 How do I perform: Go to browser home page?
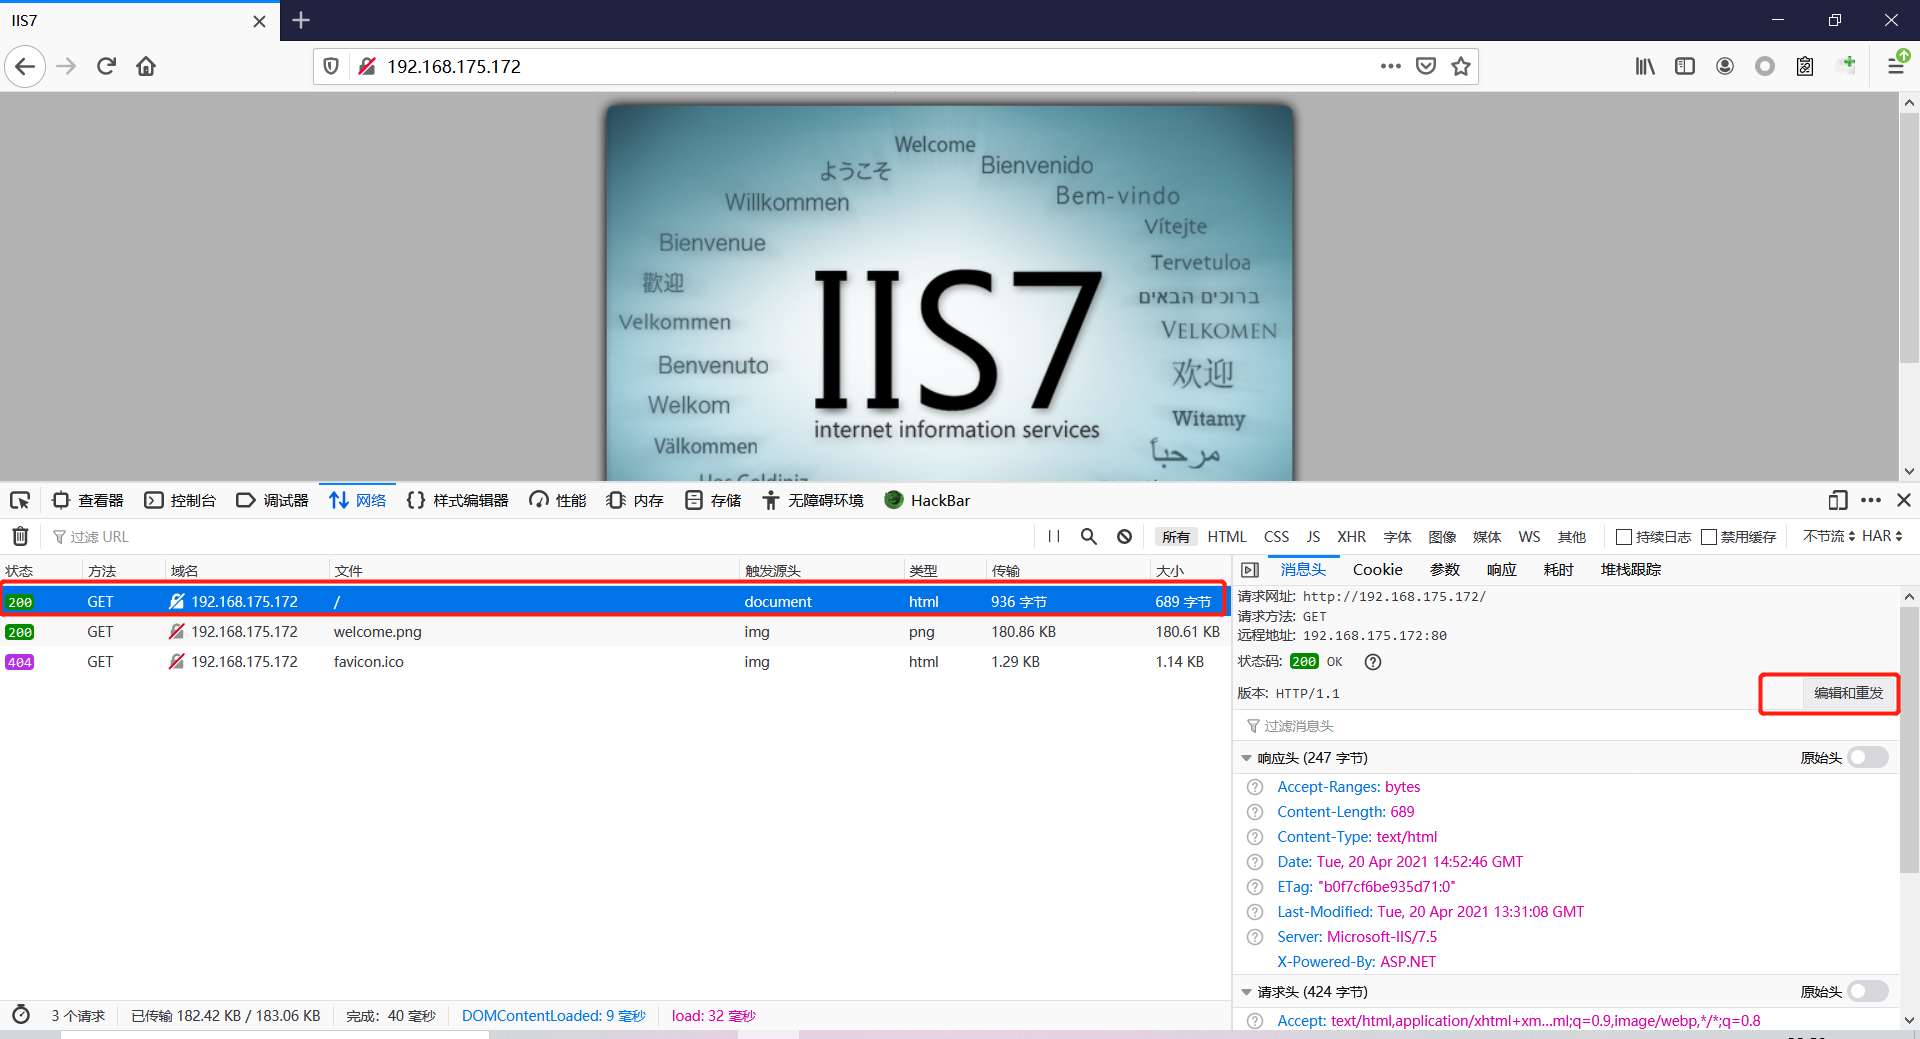146,66
